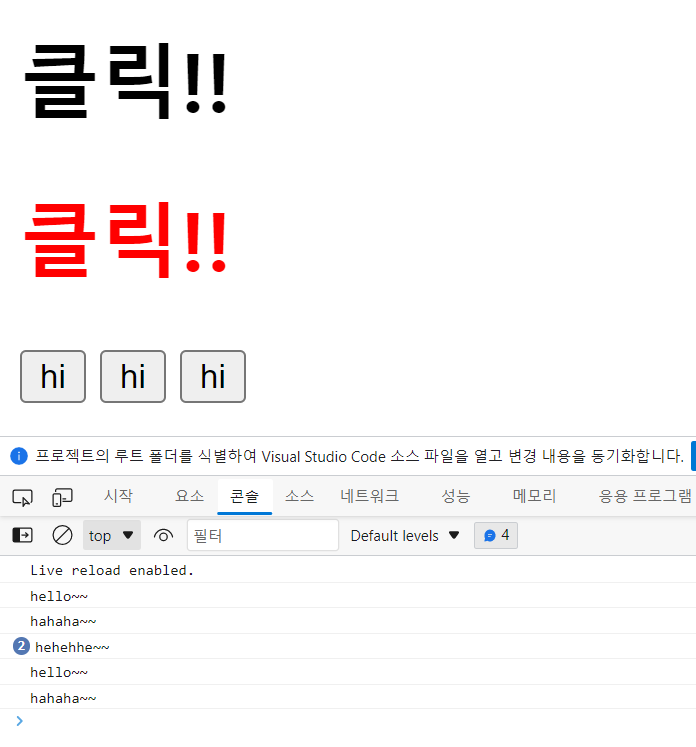
Task: Click the blue info icon in banner
Action: (x=19, y=456)
